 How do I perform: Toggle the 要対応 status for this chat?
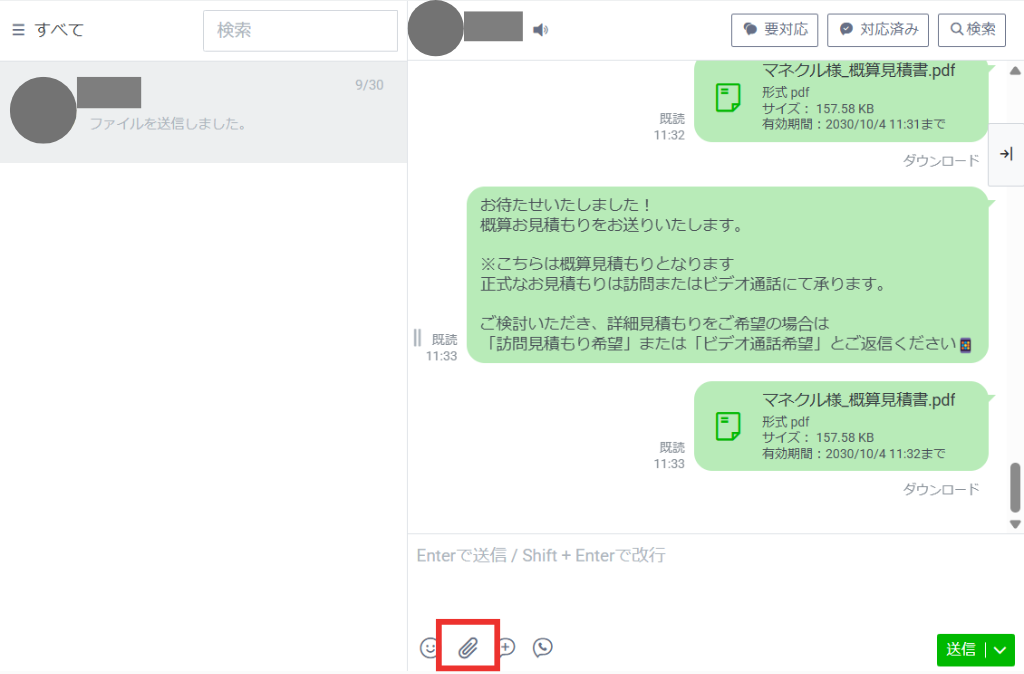pyautogui.click(x=775, y=29)
